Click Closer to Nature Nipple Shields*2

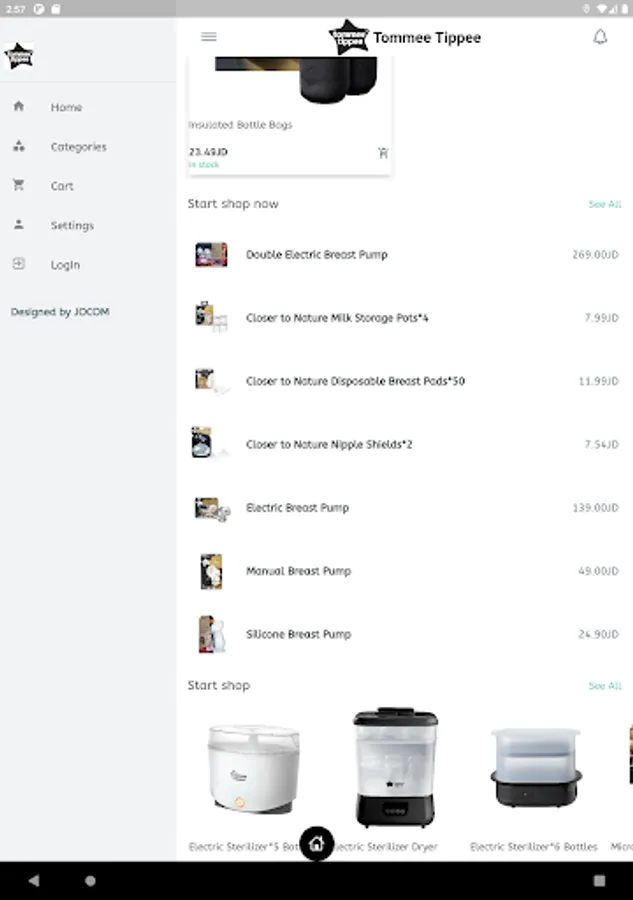(329, 444)
